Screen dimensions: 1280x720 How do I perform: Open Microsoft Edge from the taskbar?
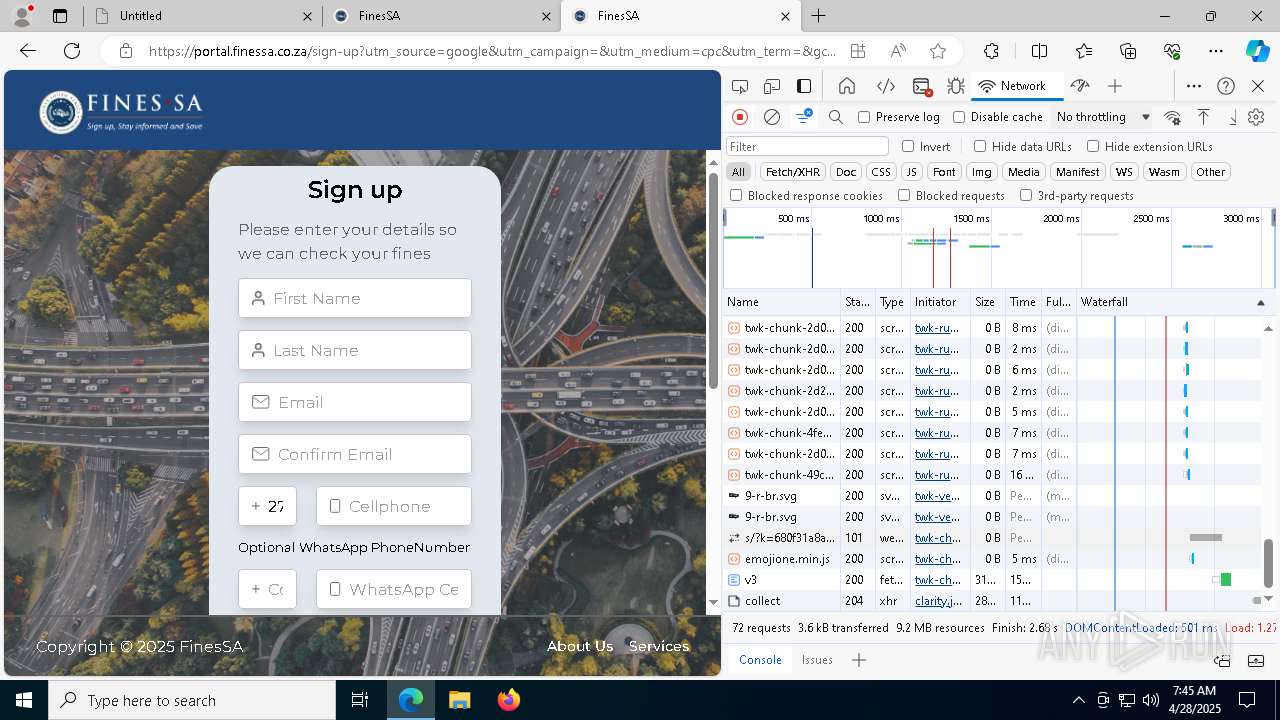click(x=411, y=700)
